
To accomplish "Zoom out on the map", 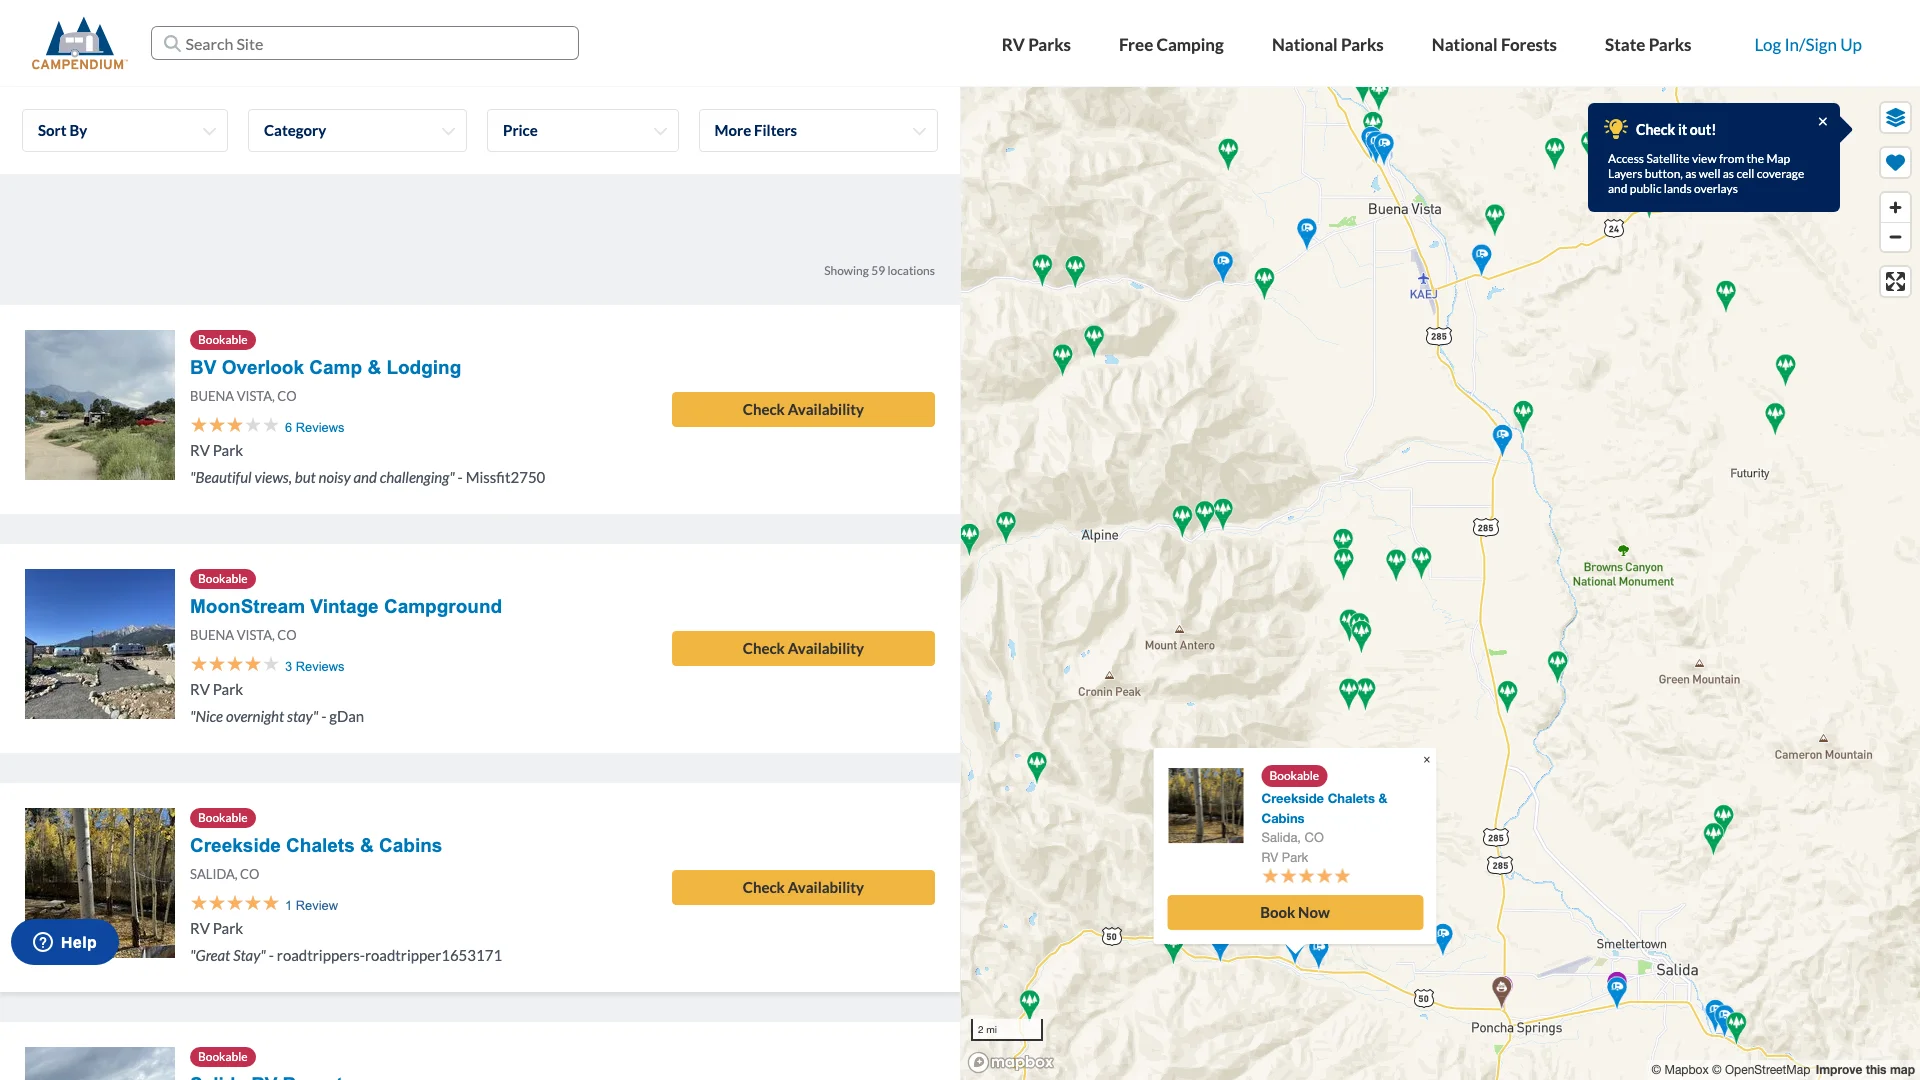I will (1895, 237).
